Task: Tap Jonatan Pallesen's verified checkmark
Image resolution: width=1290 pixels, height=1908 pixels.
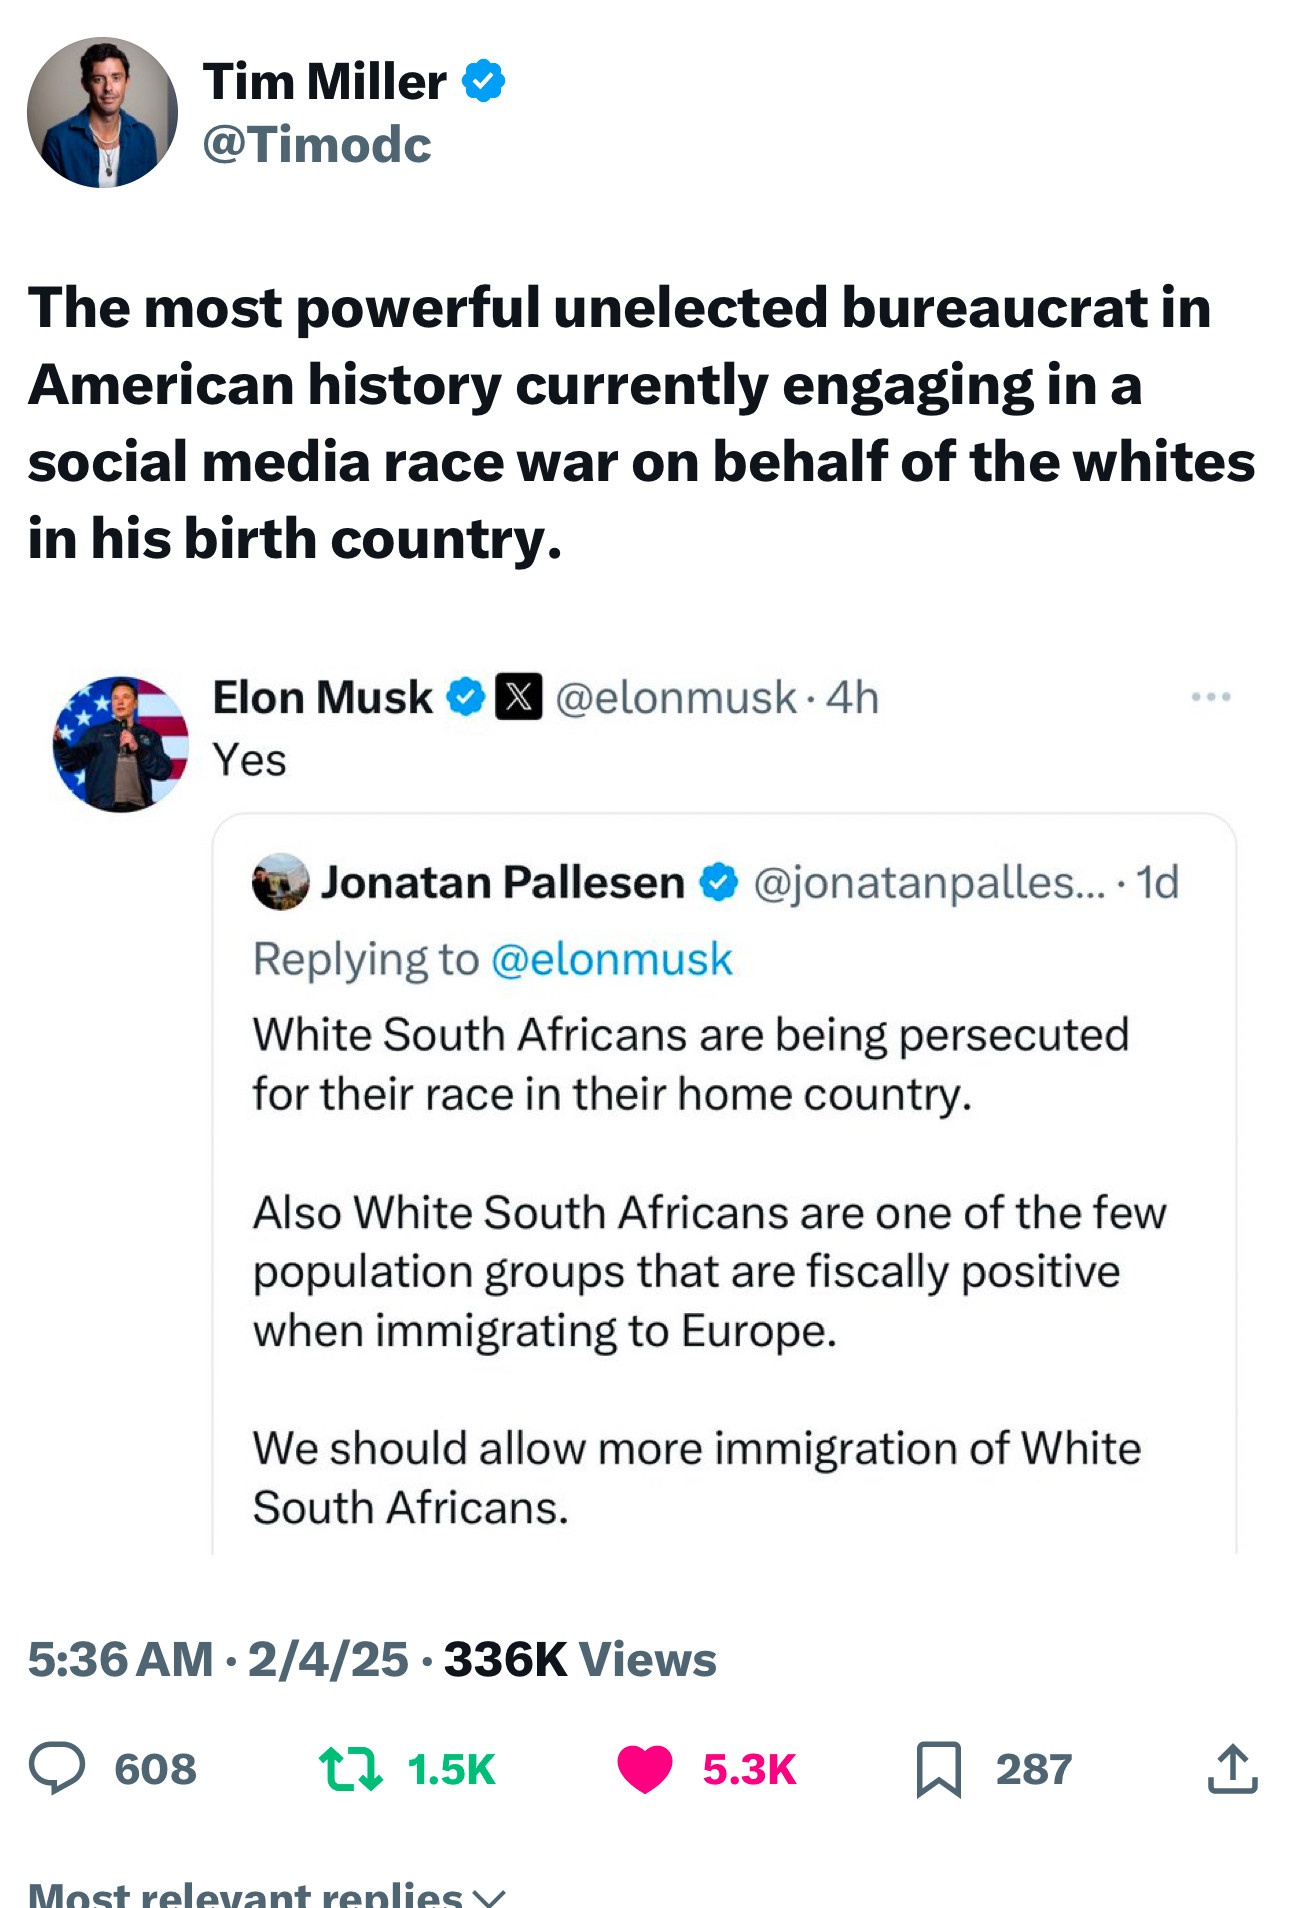Action: coord(718,882)
